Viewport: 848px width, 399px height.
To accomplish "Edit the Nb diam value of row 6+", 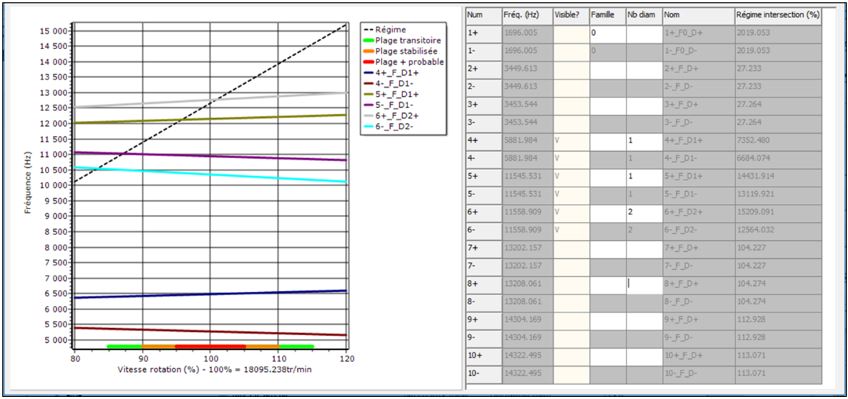I will pyautogui.click(x=644, y=212).
